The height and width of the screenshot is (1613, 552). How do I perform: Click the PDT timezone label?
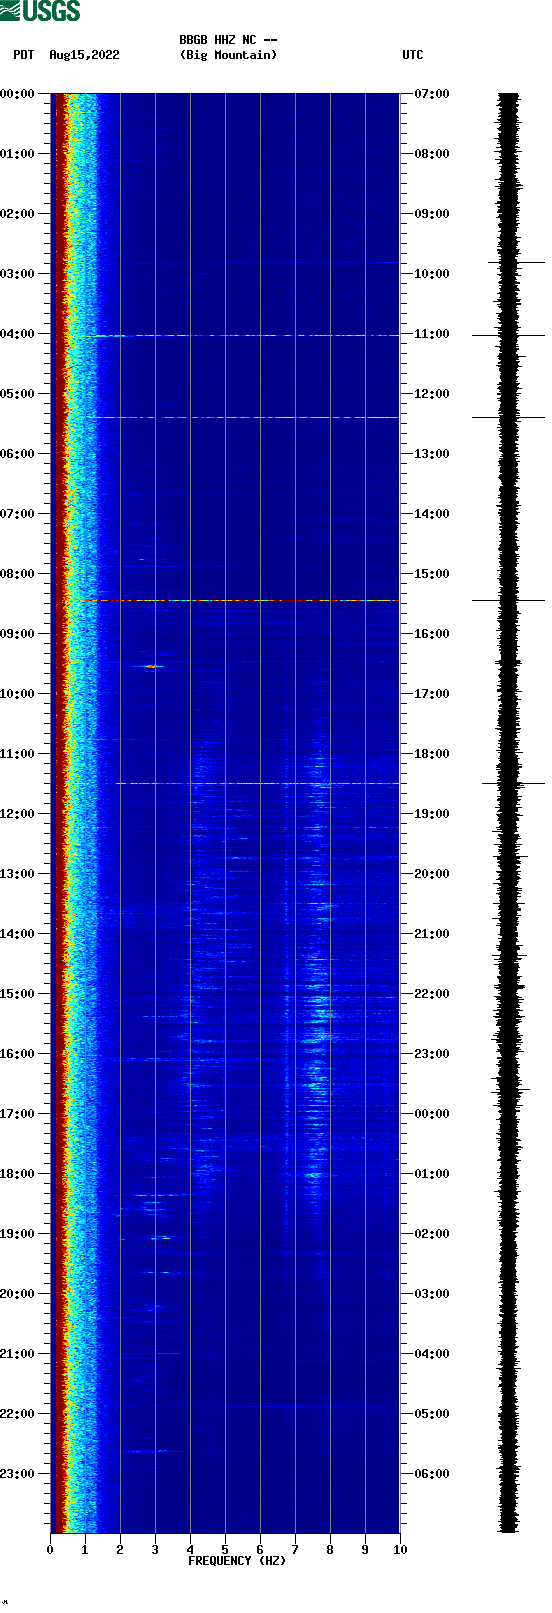[x=24, y=55]
